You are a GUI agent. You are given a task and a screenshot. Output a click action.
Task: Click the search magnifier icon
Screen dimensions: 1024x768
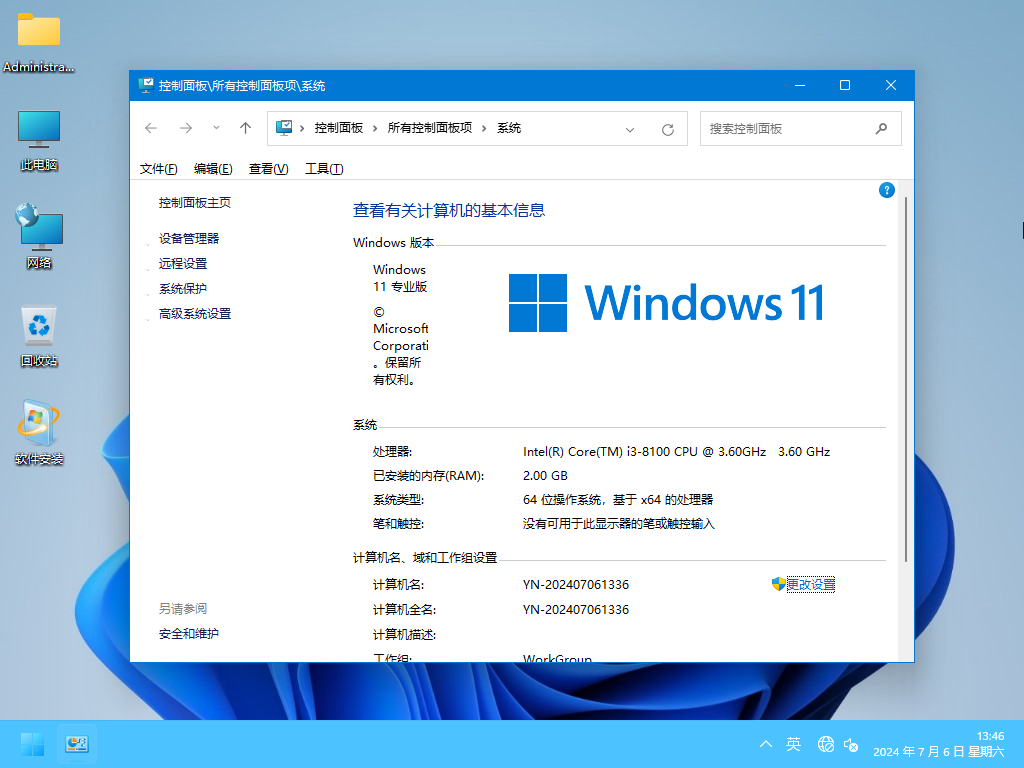(x=882, y=129)
